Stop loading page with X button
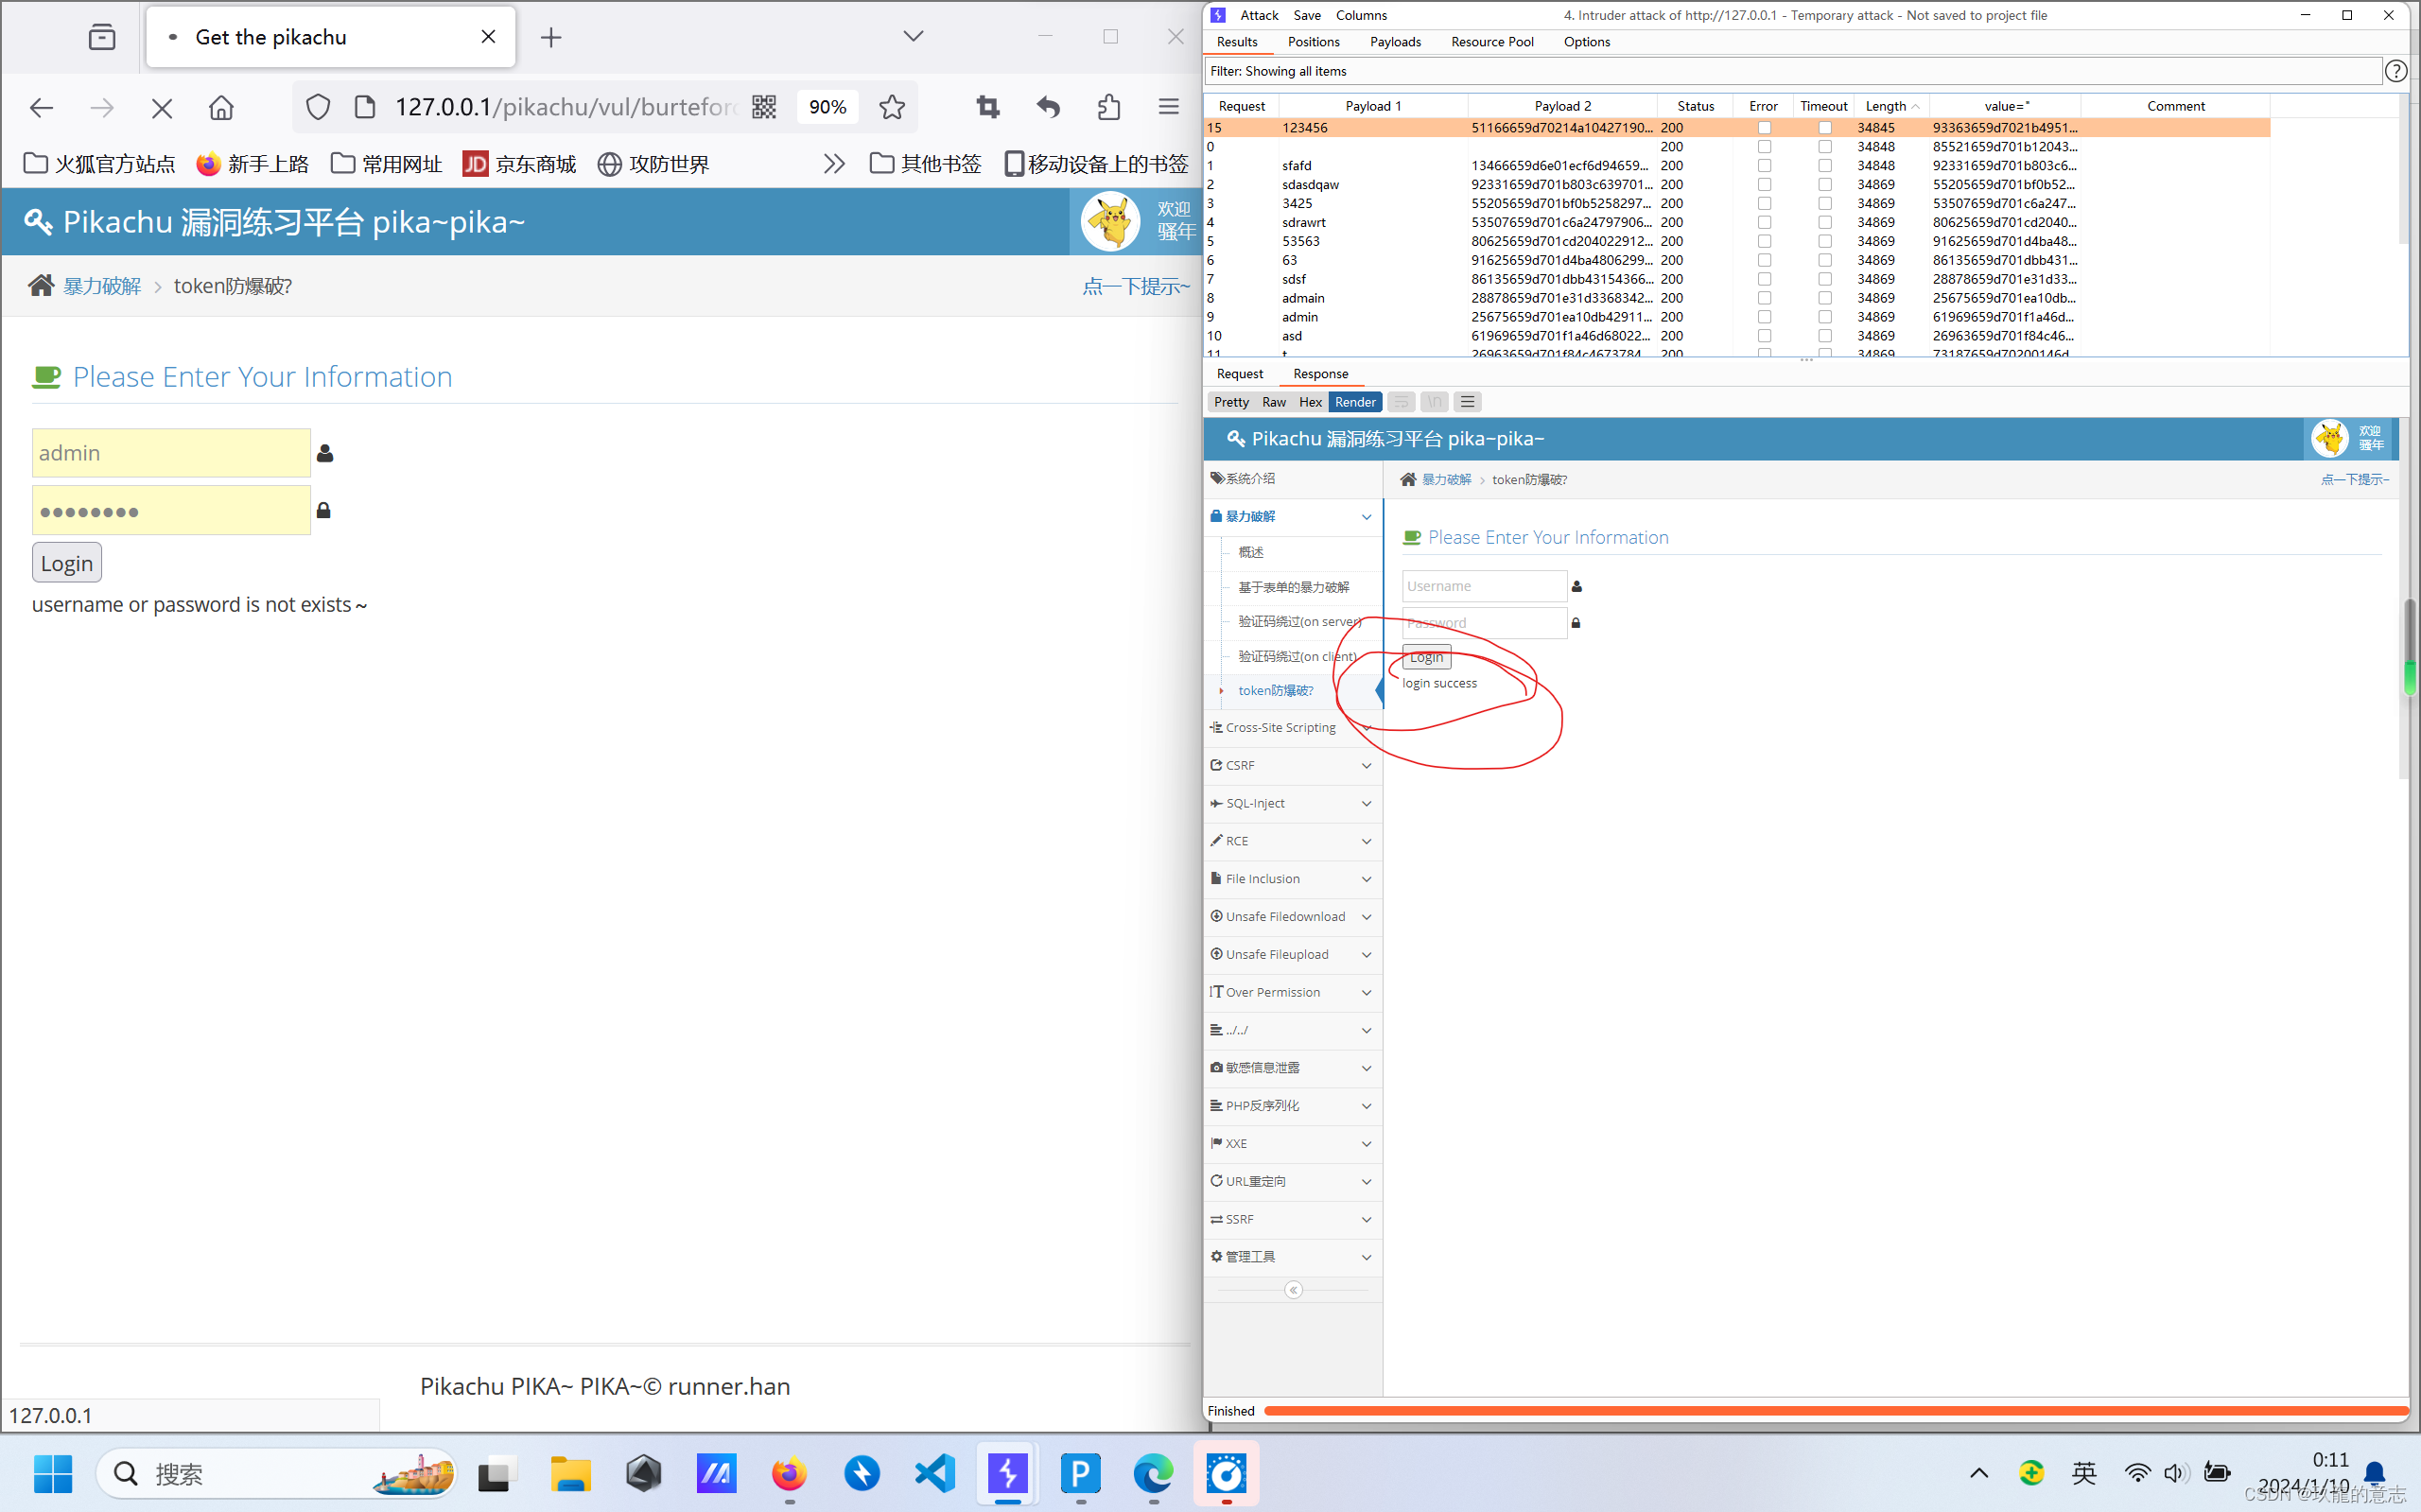 (161, 107)
